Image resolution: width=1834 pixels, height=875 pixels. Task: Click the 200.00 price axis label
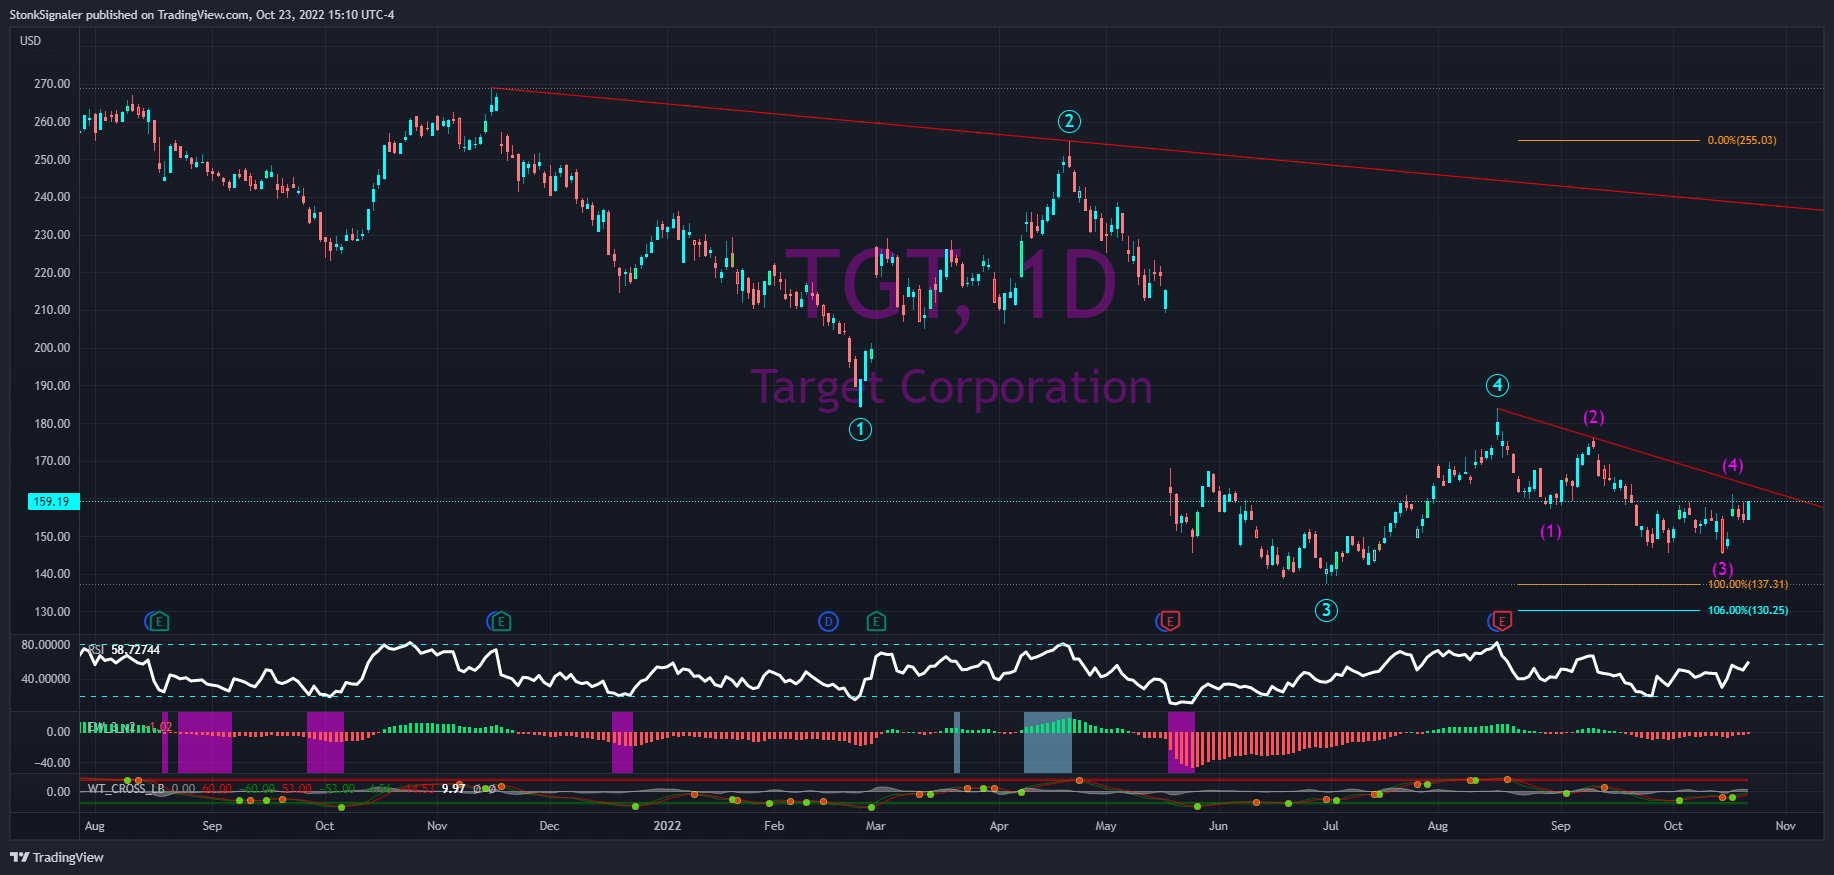[x=52, y=348]
